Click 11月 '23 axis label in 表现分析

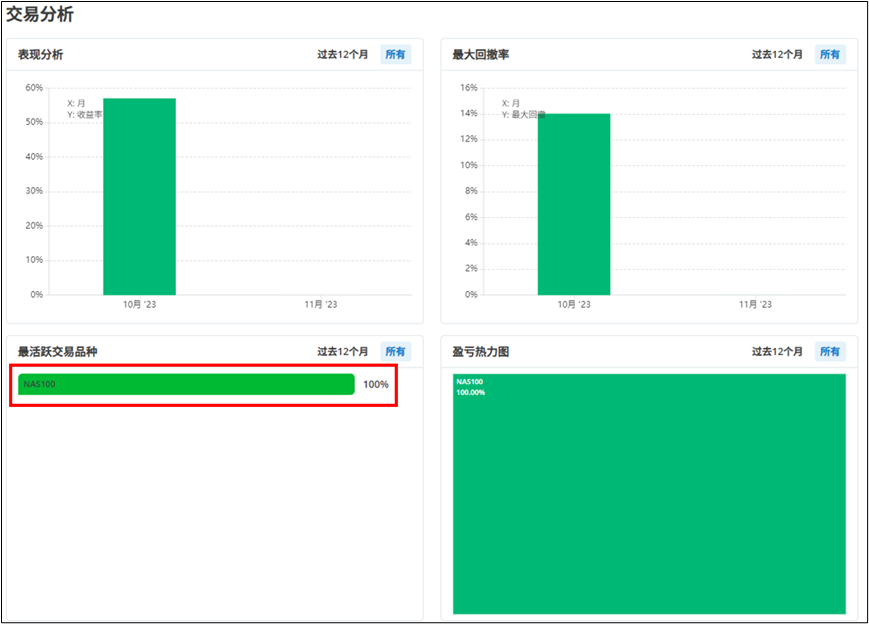(x=321, y=305)
